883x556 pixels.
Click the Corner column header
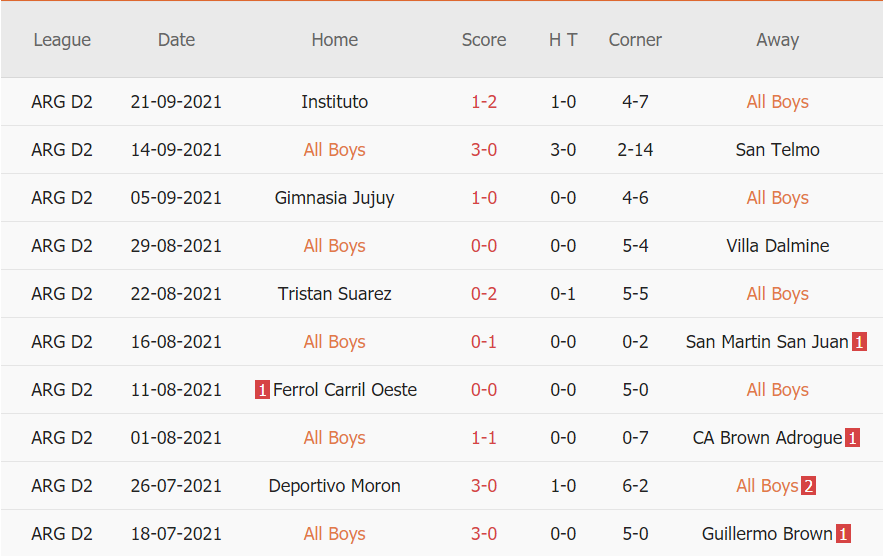[635, 40]
